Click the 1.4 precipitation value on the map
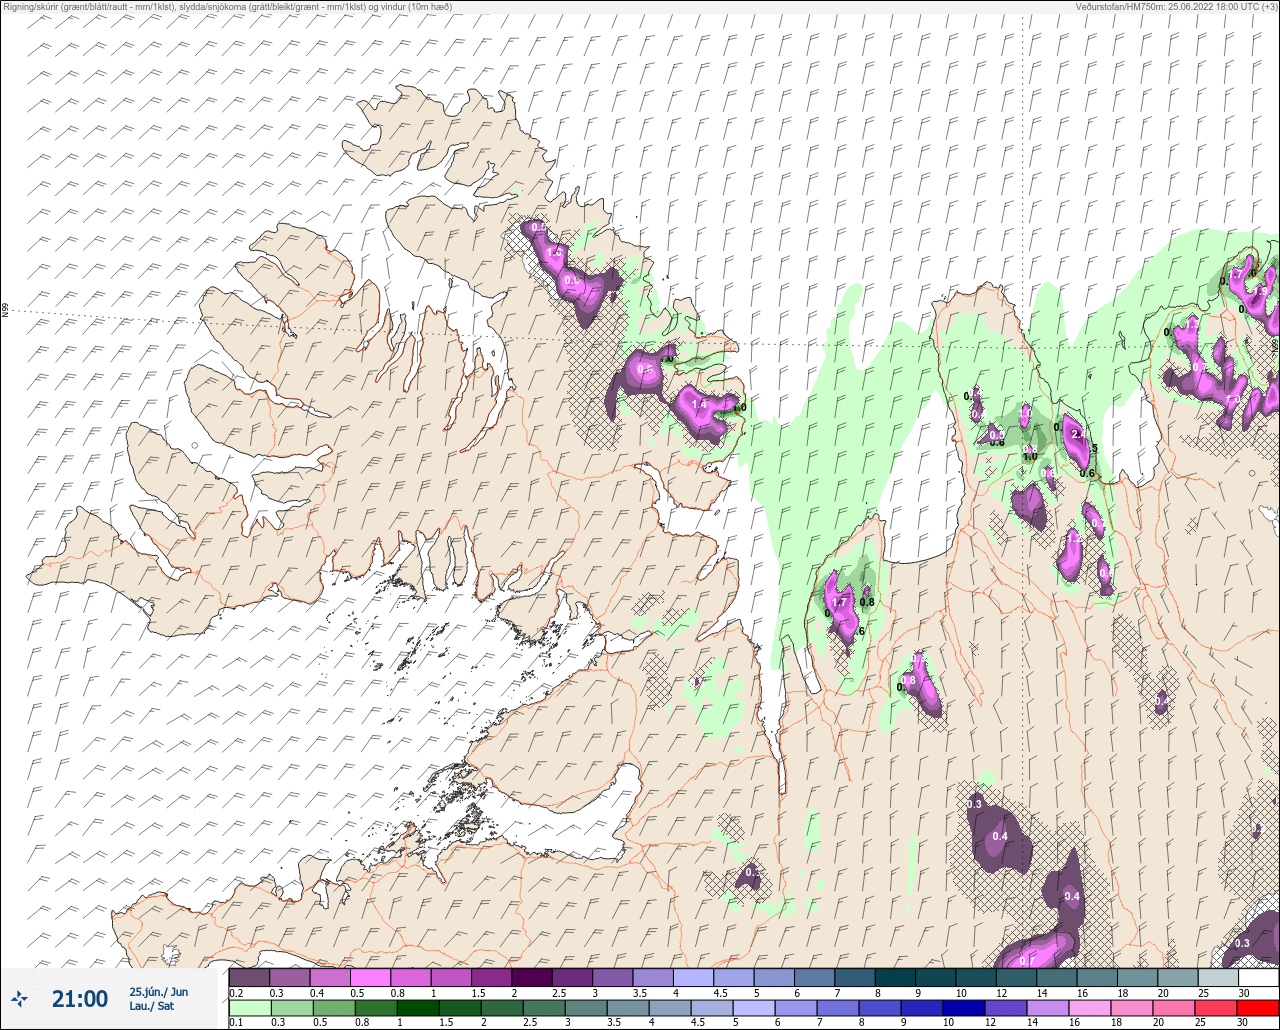Viewport: 1280px width, 1030px height. 699,404
